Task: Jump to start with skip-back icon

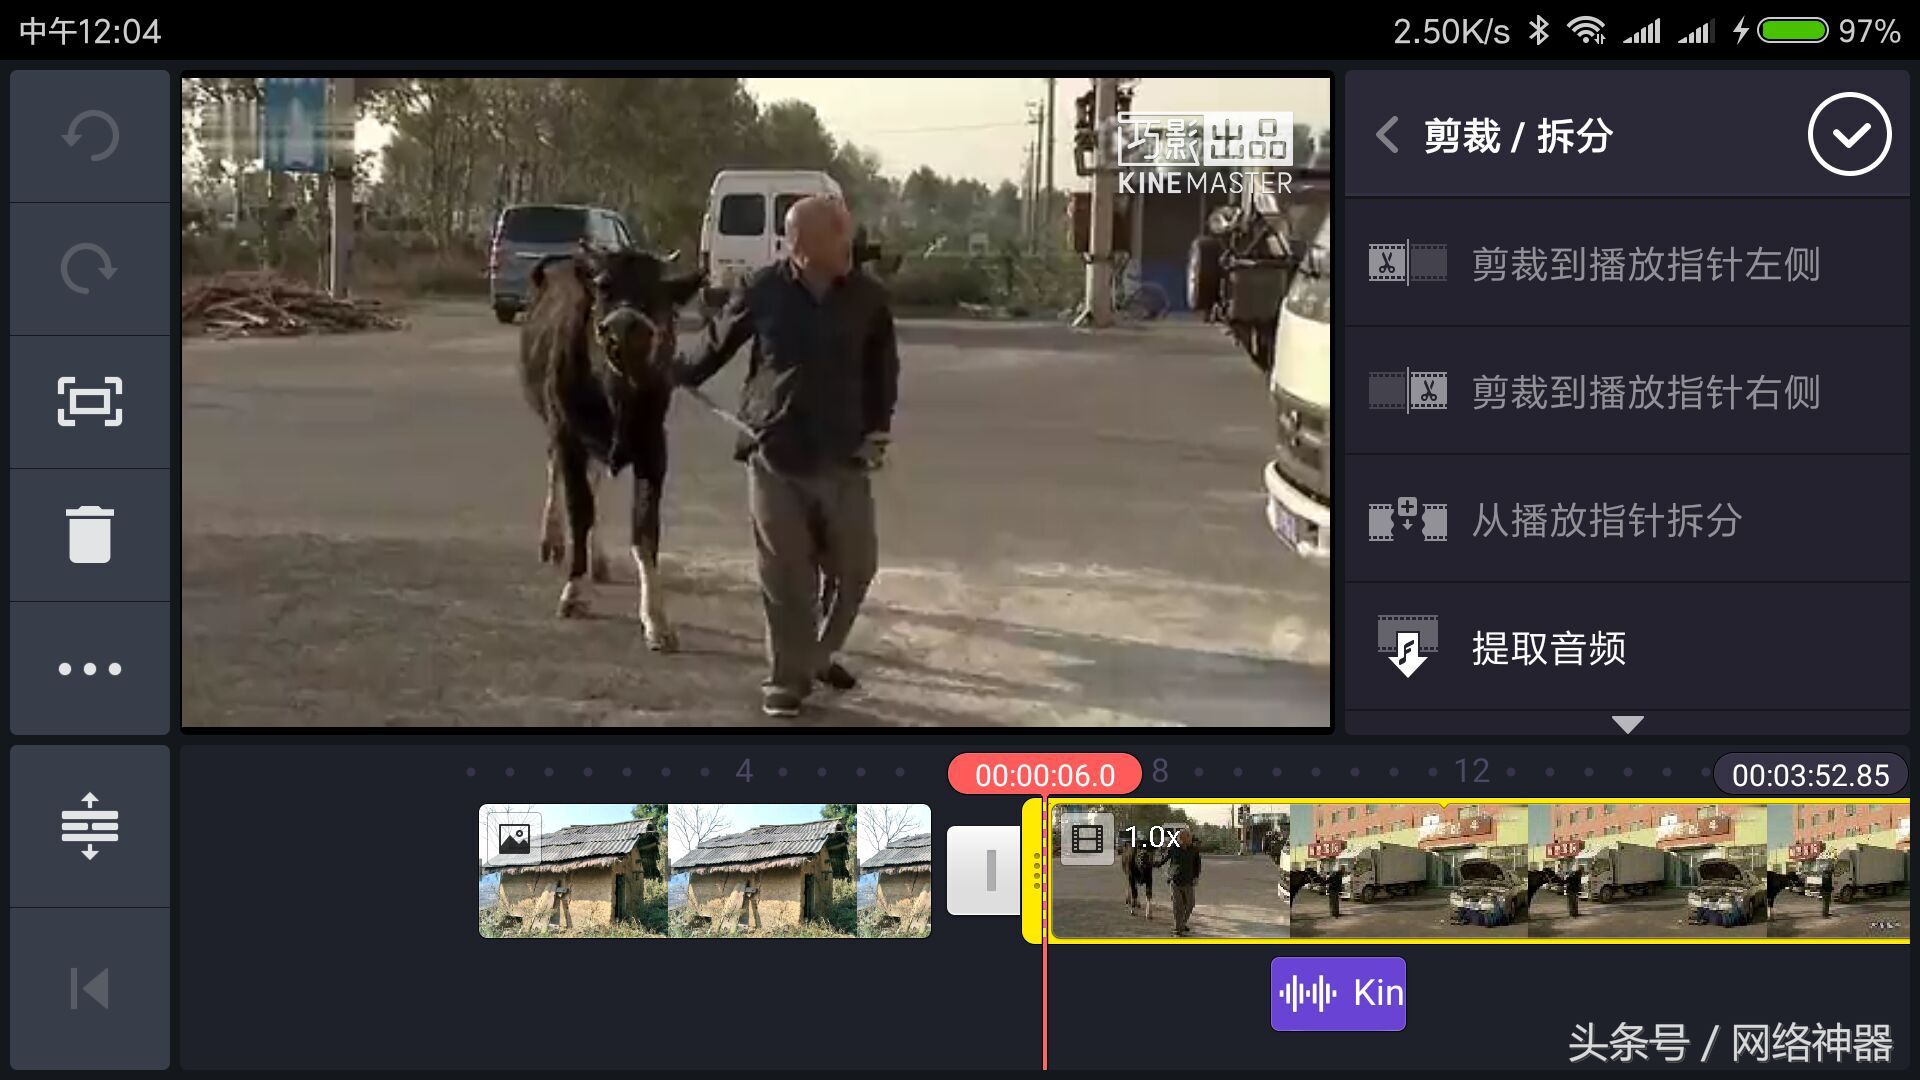Action: point(90,988)
